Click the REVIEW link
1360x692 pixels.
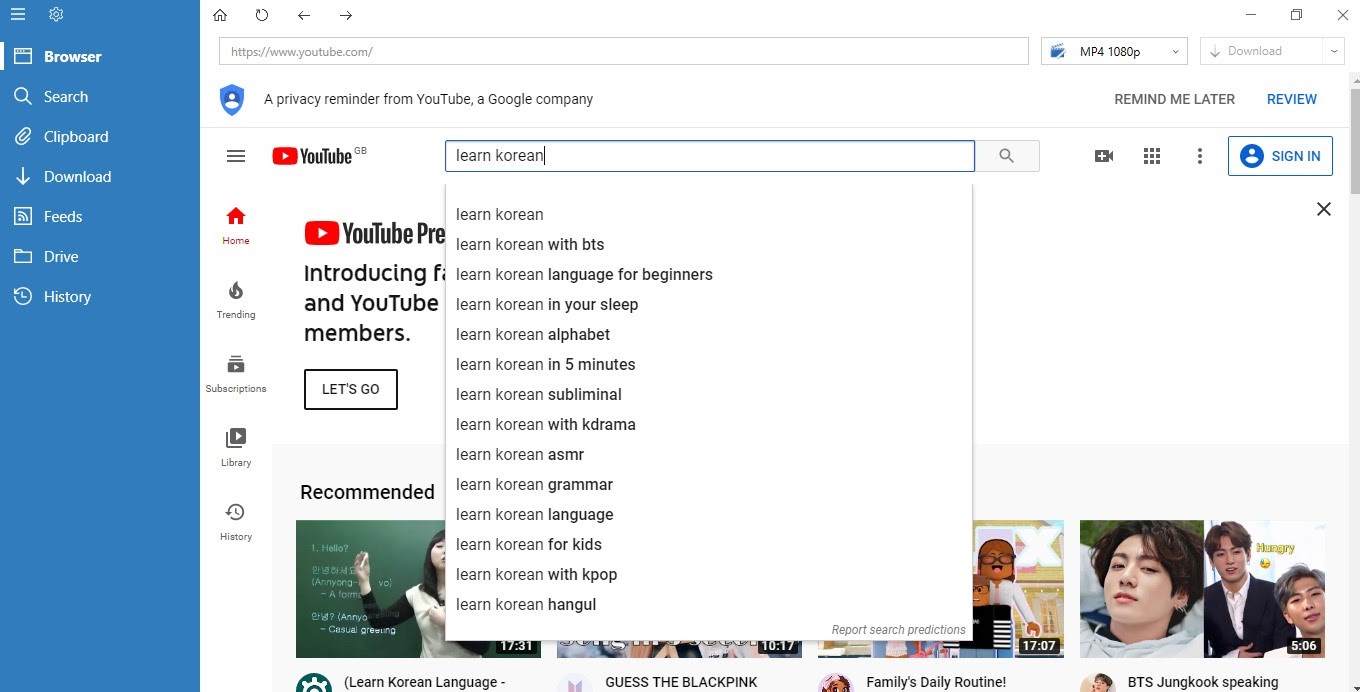[x=1292, y=99]
